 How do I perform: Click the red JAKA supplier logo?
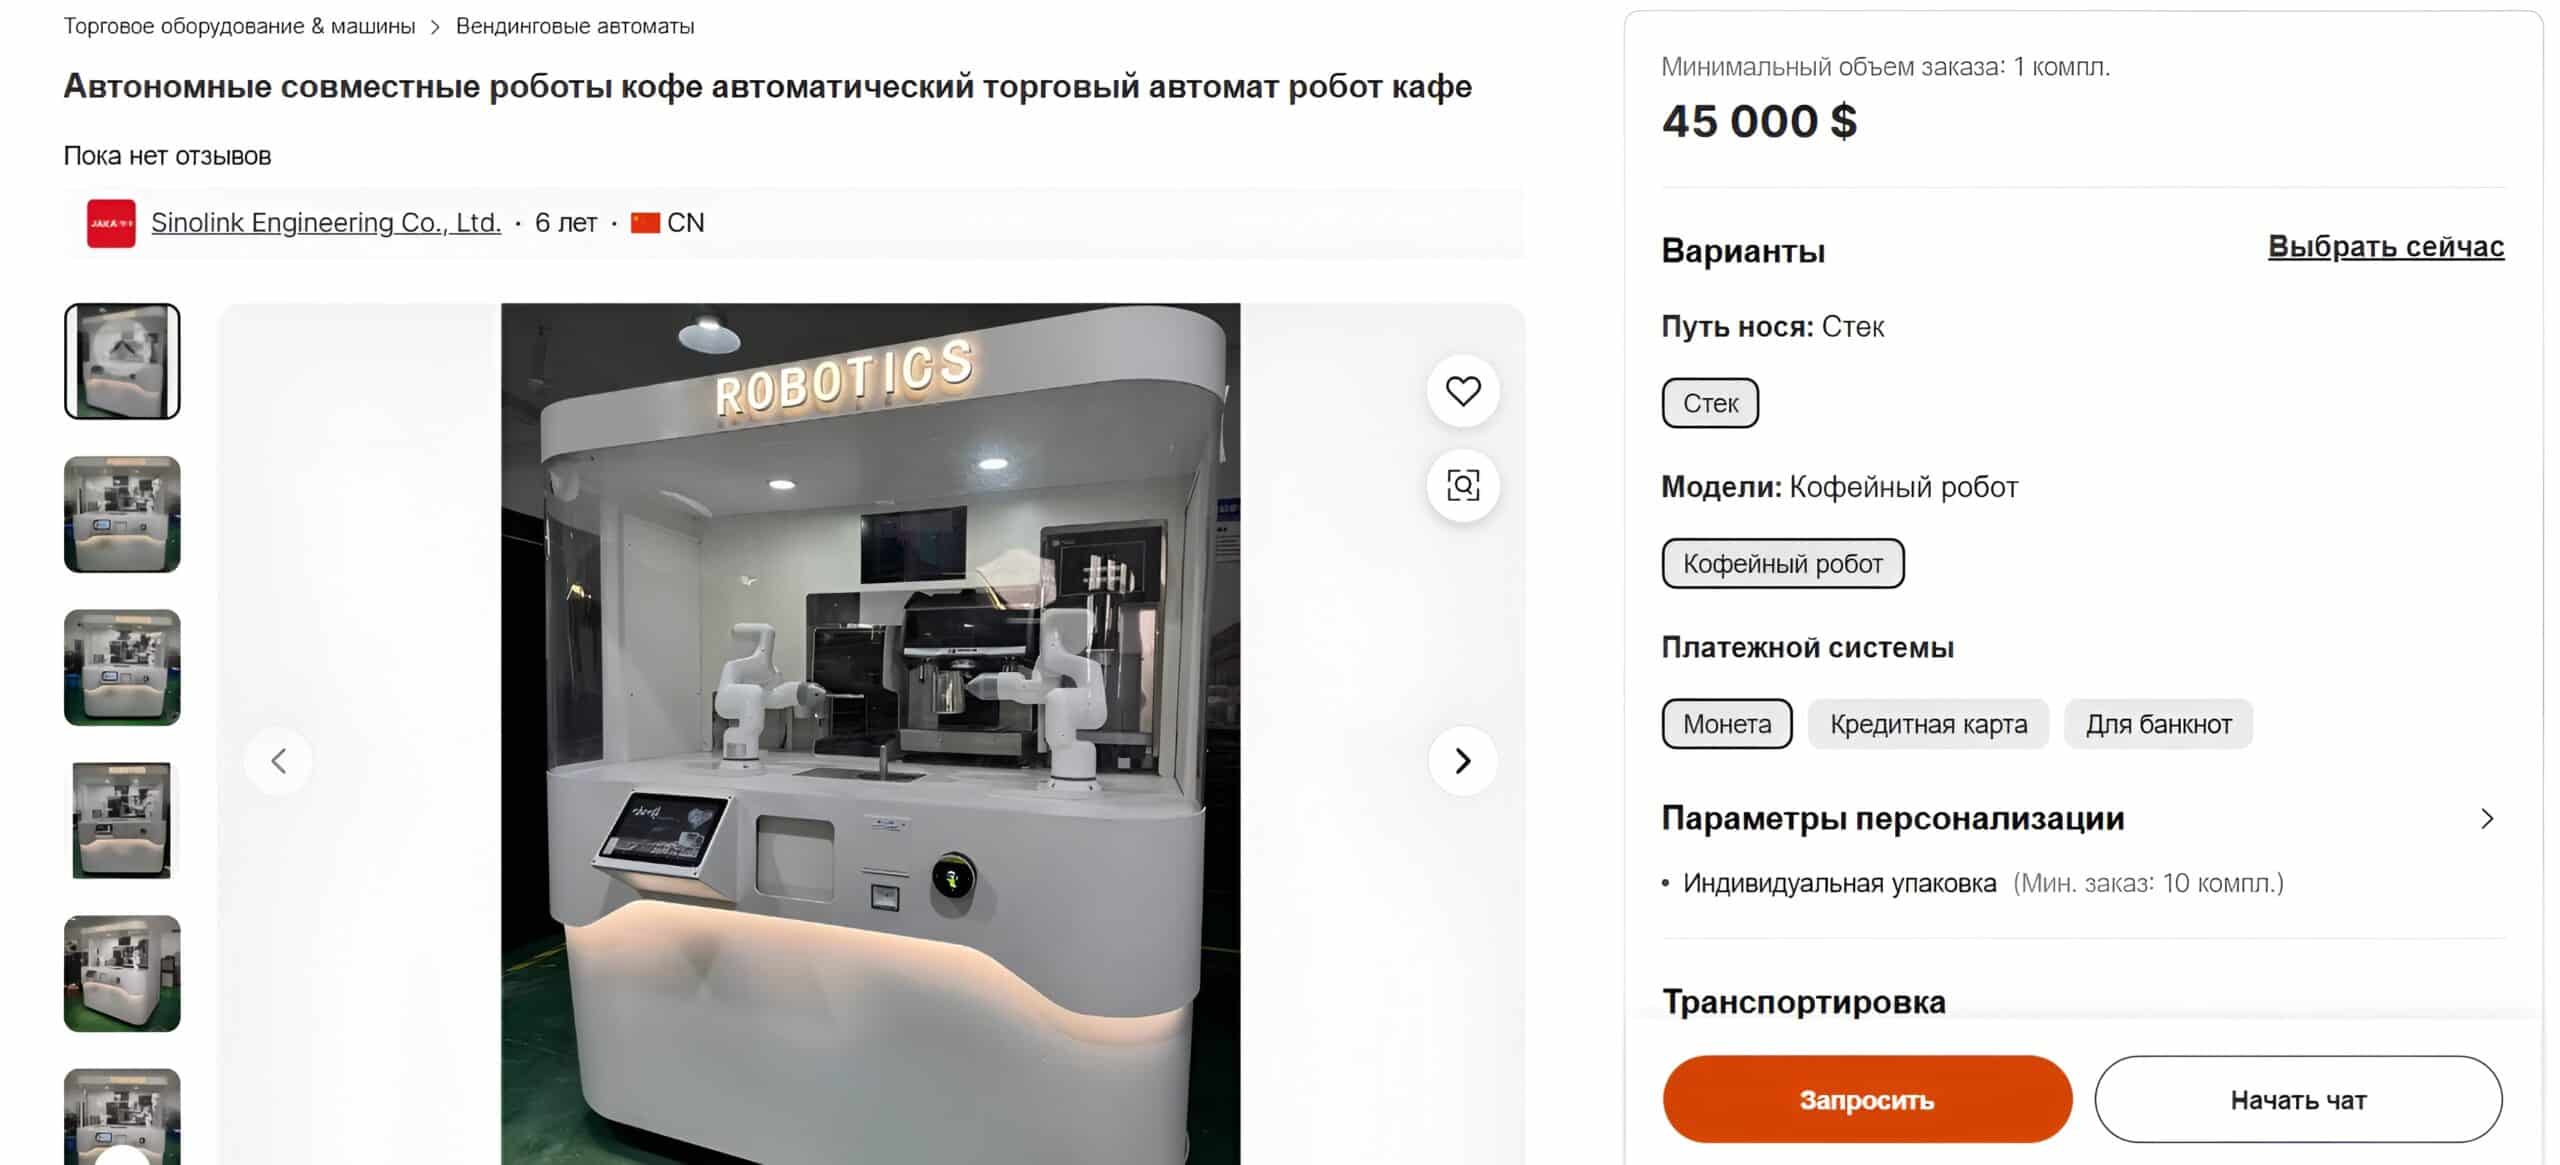tap(111, 223)
